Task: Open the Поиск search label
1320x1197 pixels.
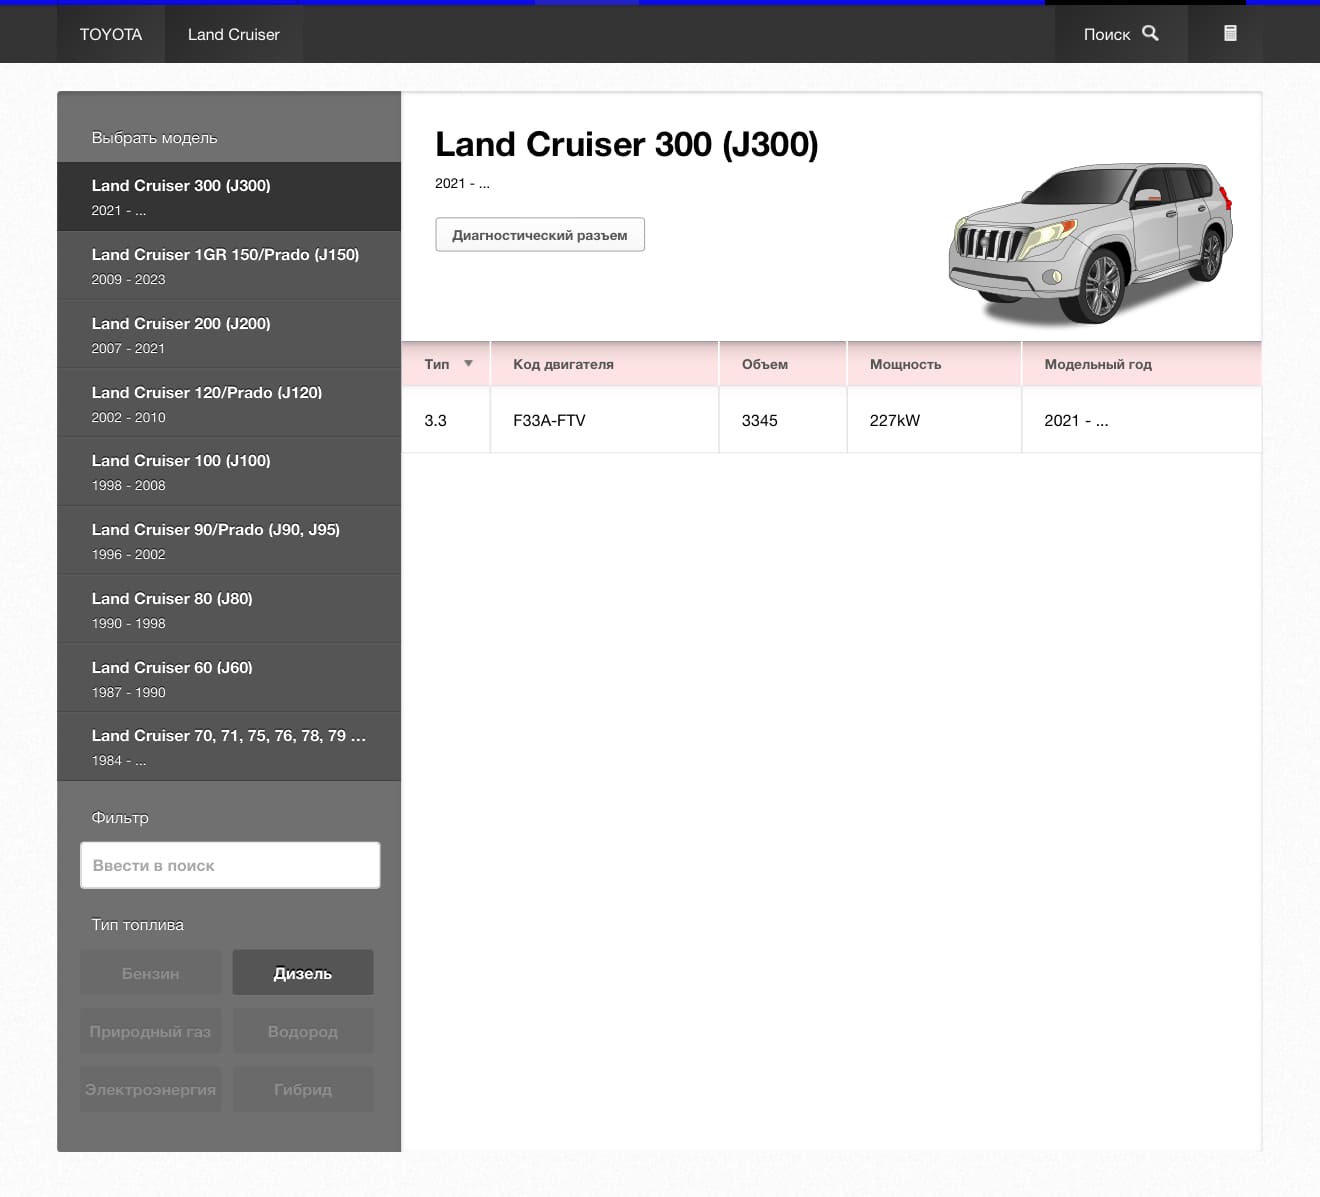Action: pos(1107,34)
